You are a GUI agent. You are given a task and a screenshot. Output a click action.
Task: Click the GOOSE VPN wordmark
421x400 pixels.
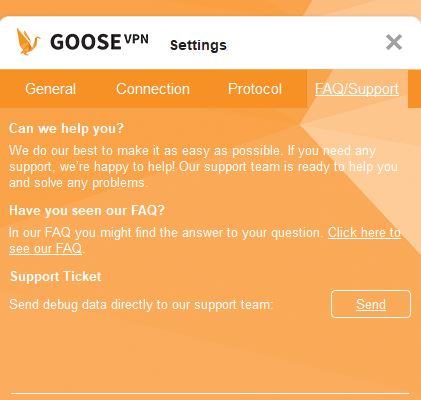[x=99, y=42]
